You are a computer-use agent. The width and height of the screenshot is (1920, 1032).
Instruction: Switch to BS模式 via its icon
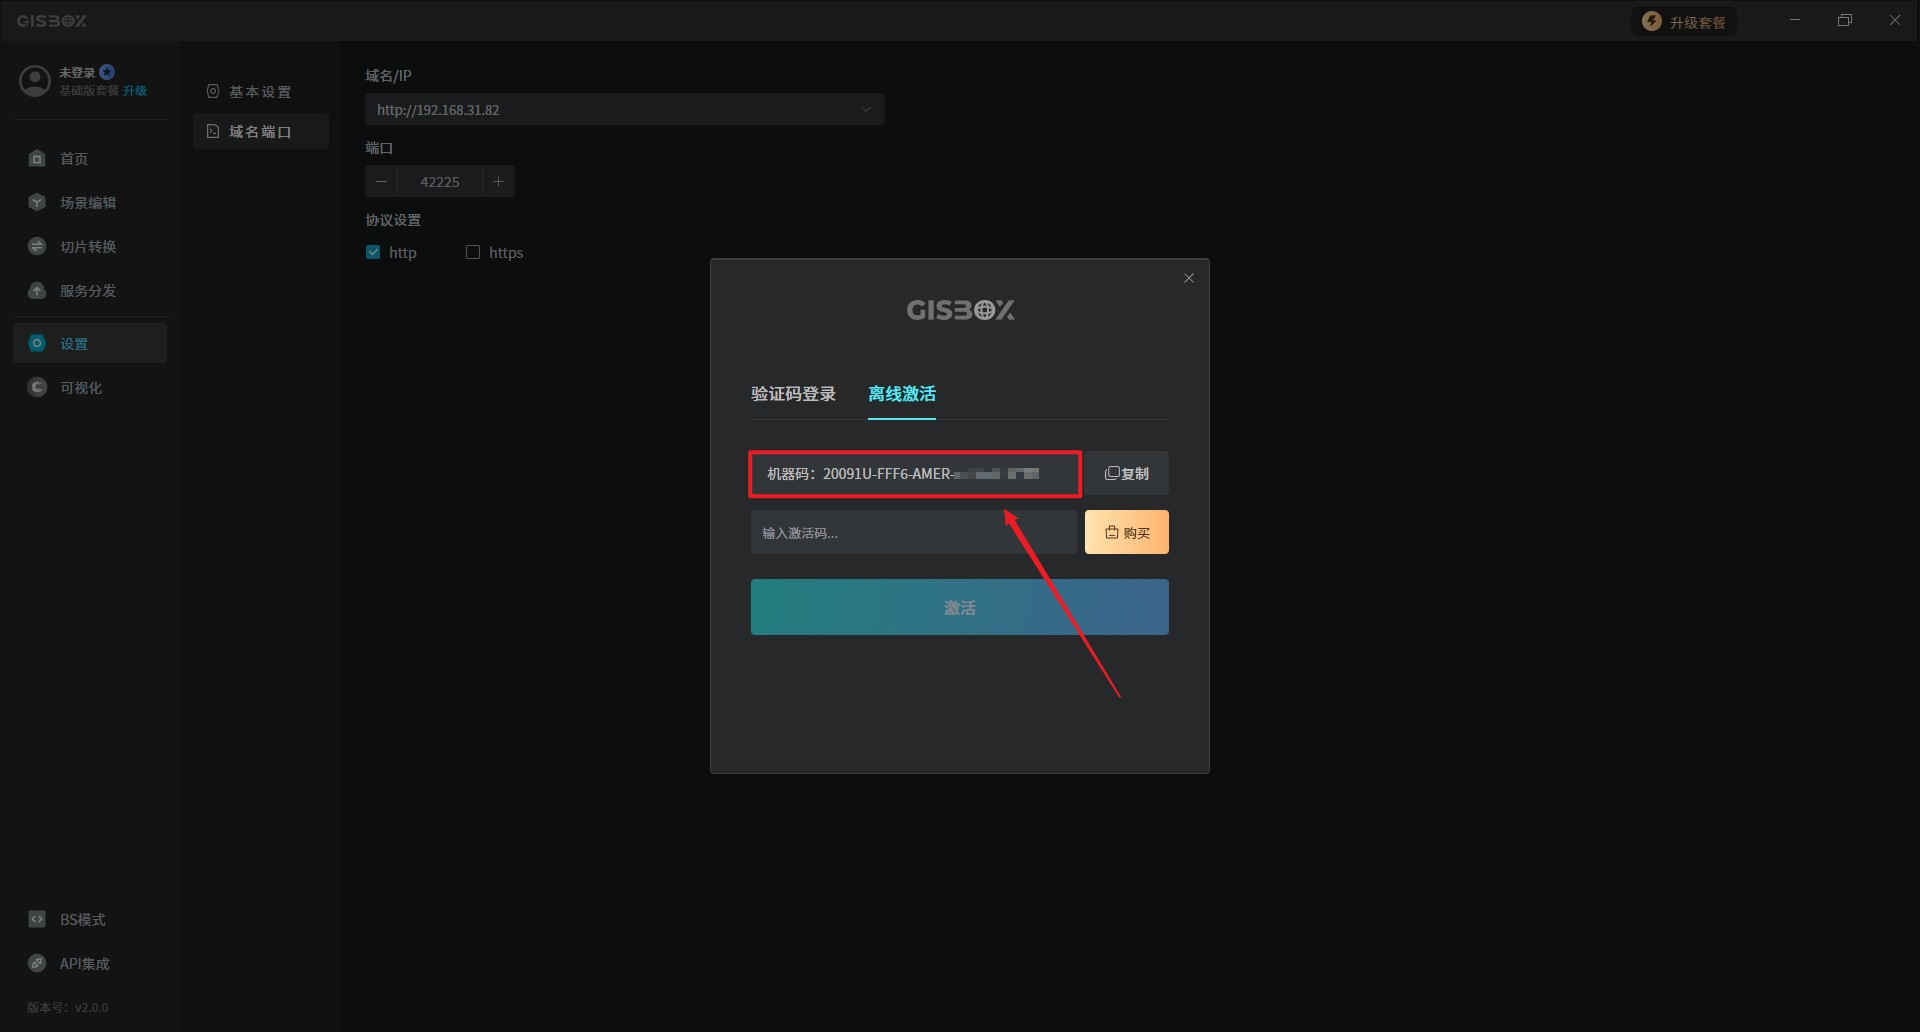(x=37, y=919)
